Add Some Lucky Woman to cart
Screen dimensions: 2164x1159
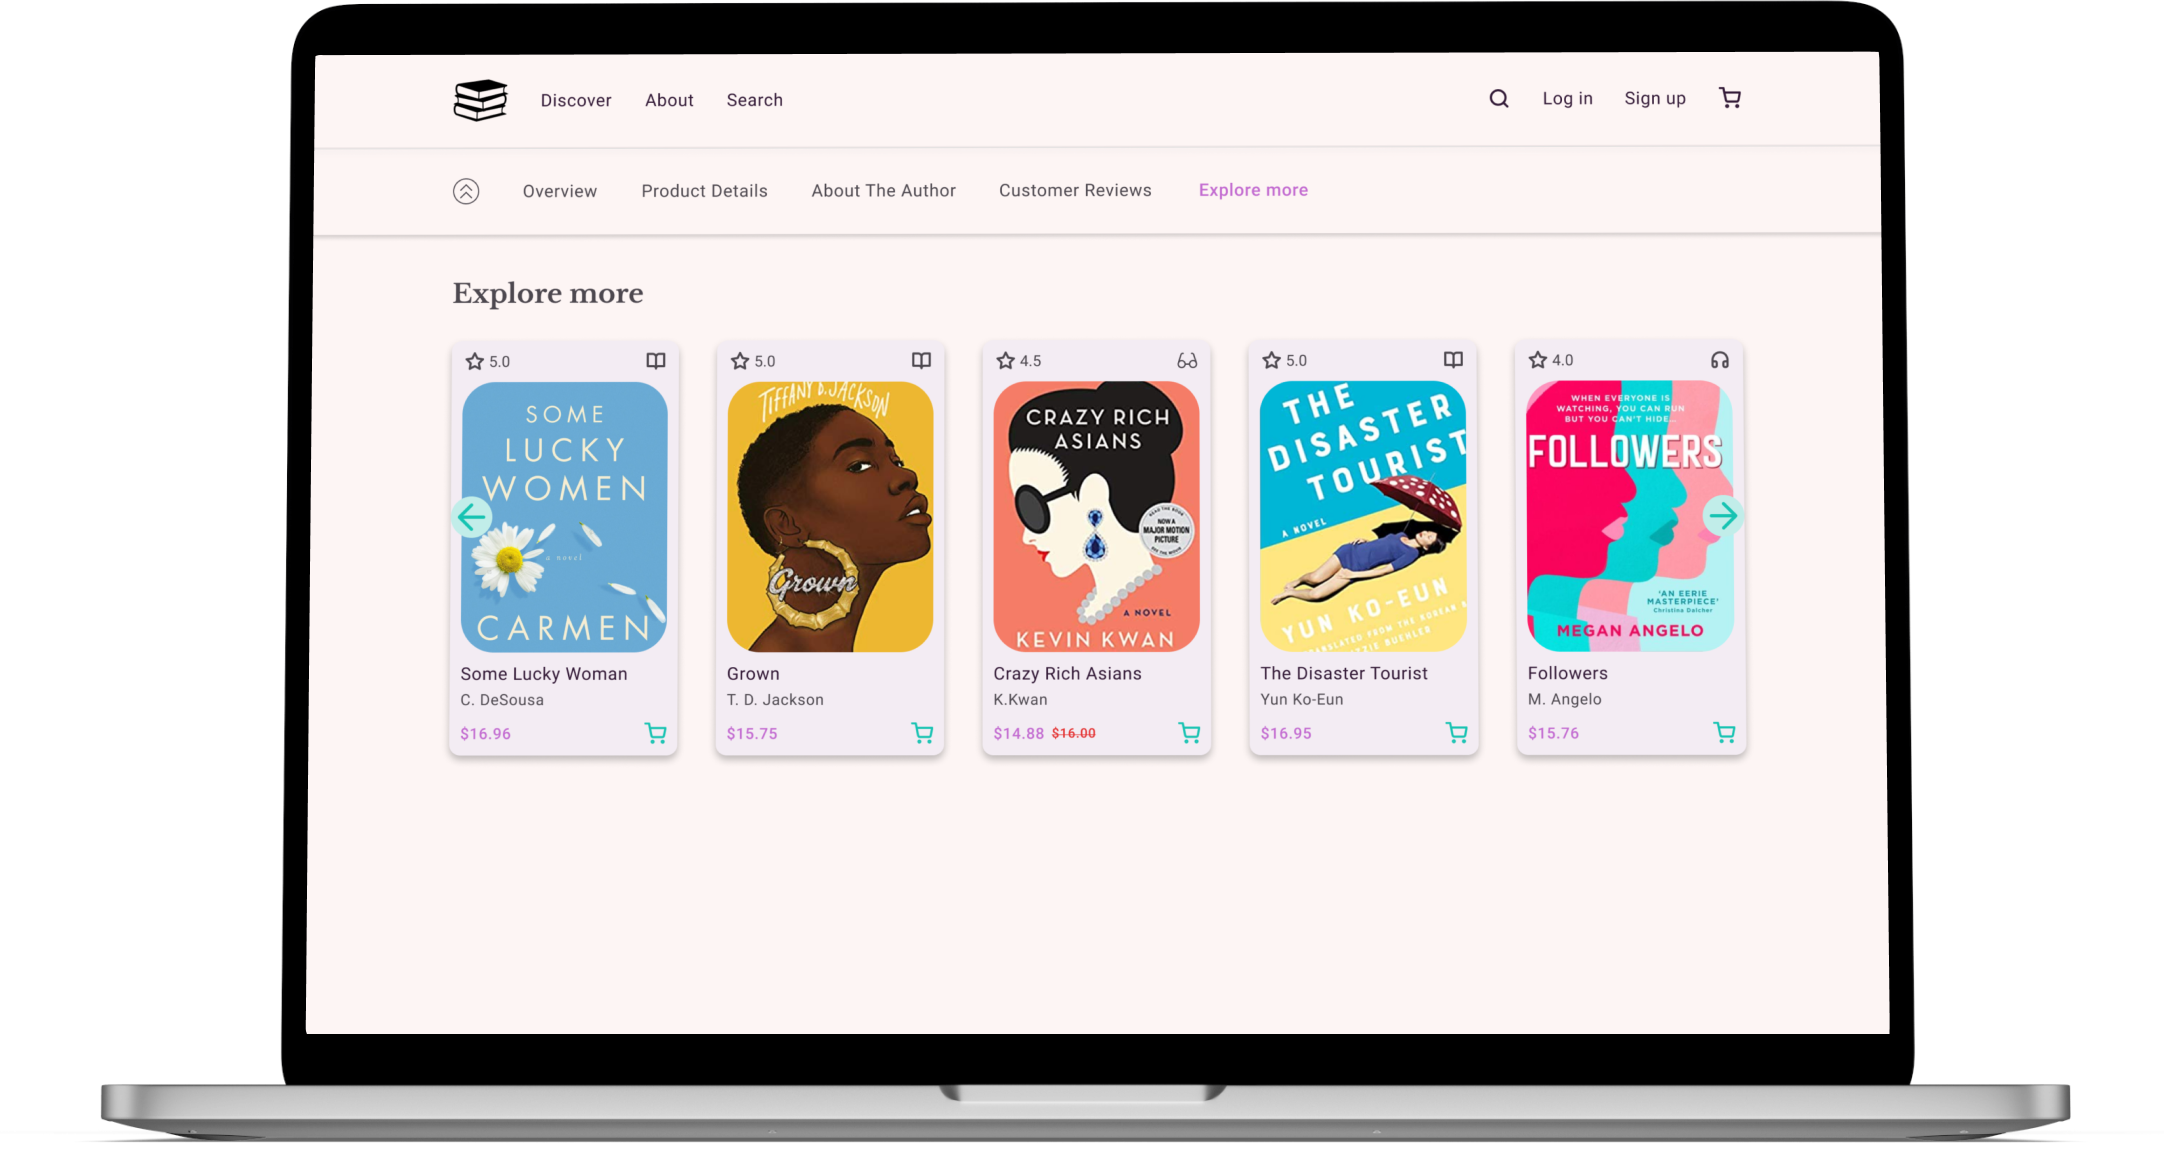[x=656, y=733]
